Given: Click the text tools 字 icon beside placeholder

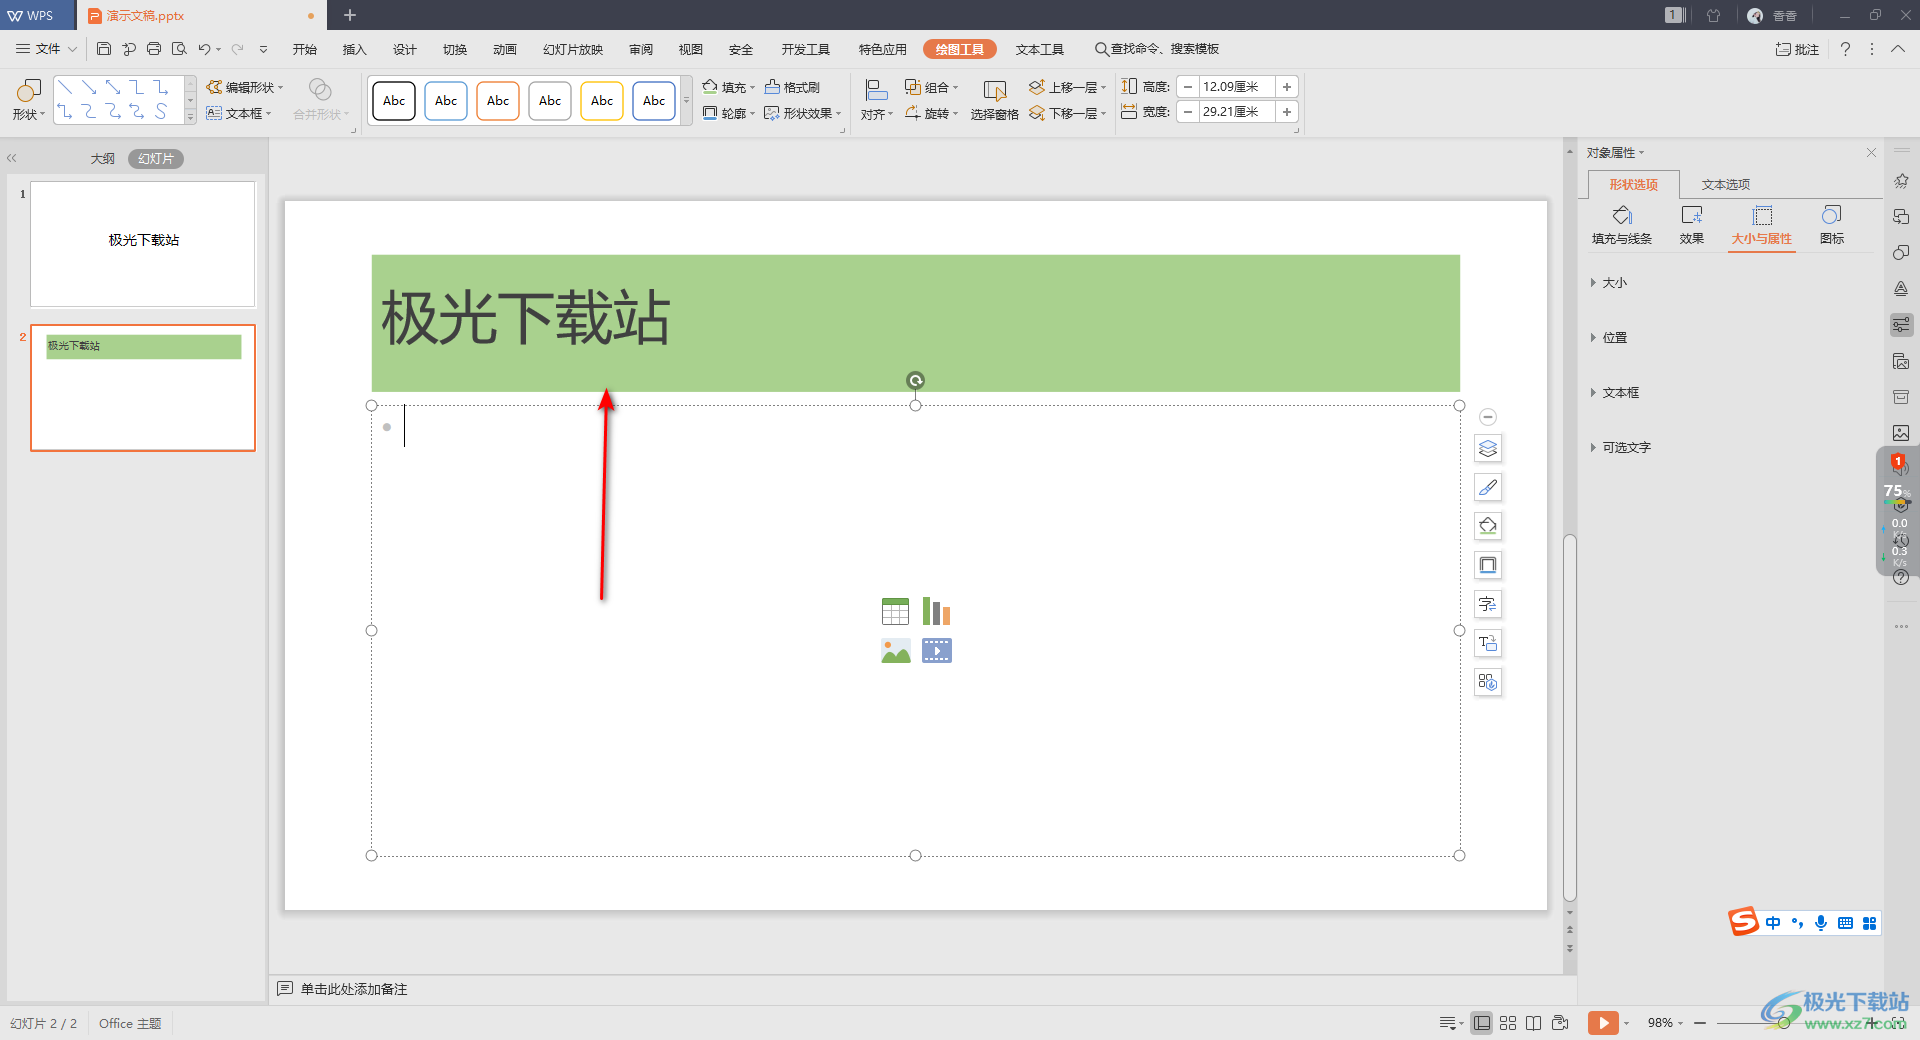Looking at the screenshot, I should pyautogui.click(x=1488, y=604).
